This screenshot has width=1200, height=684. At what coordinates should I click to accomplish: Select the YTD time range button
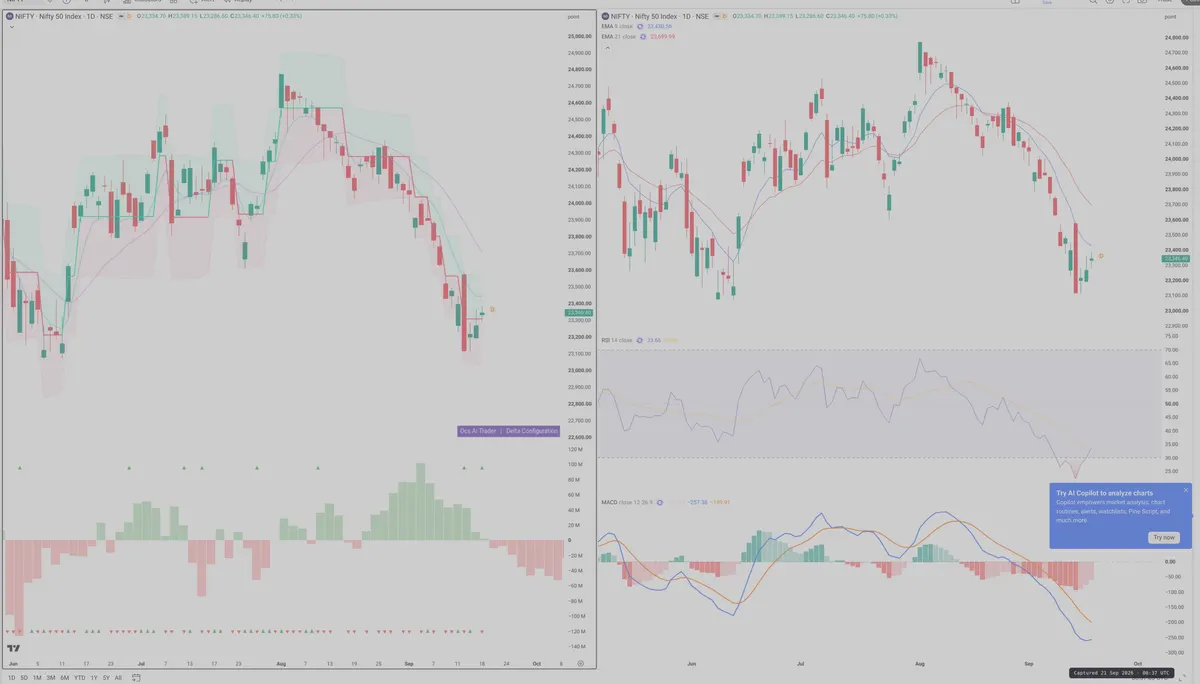pos(80,678)
